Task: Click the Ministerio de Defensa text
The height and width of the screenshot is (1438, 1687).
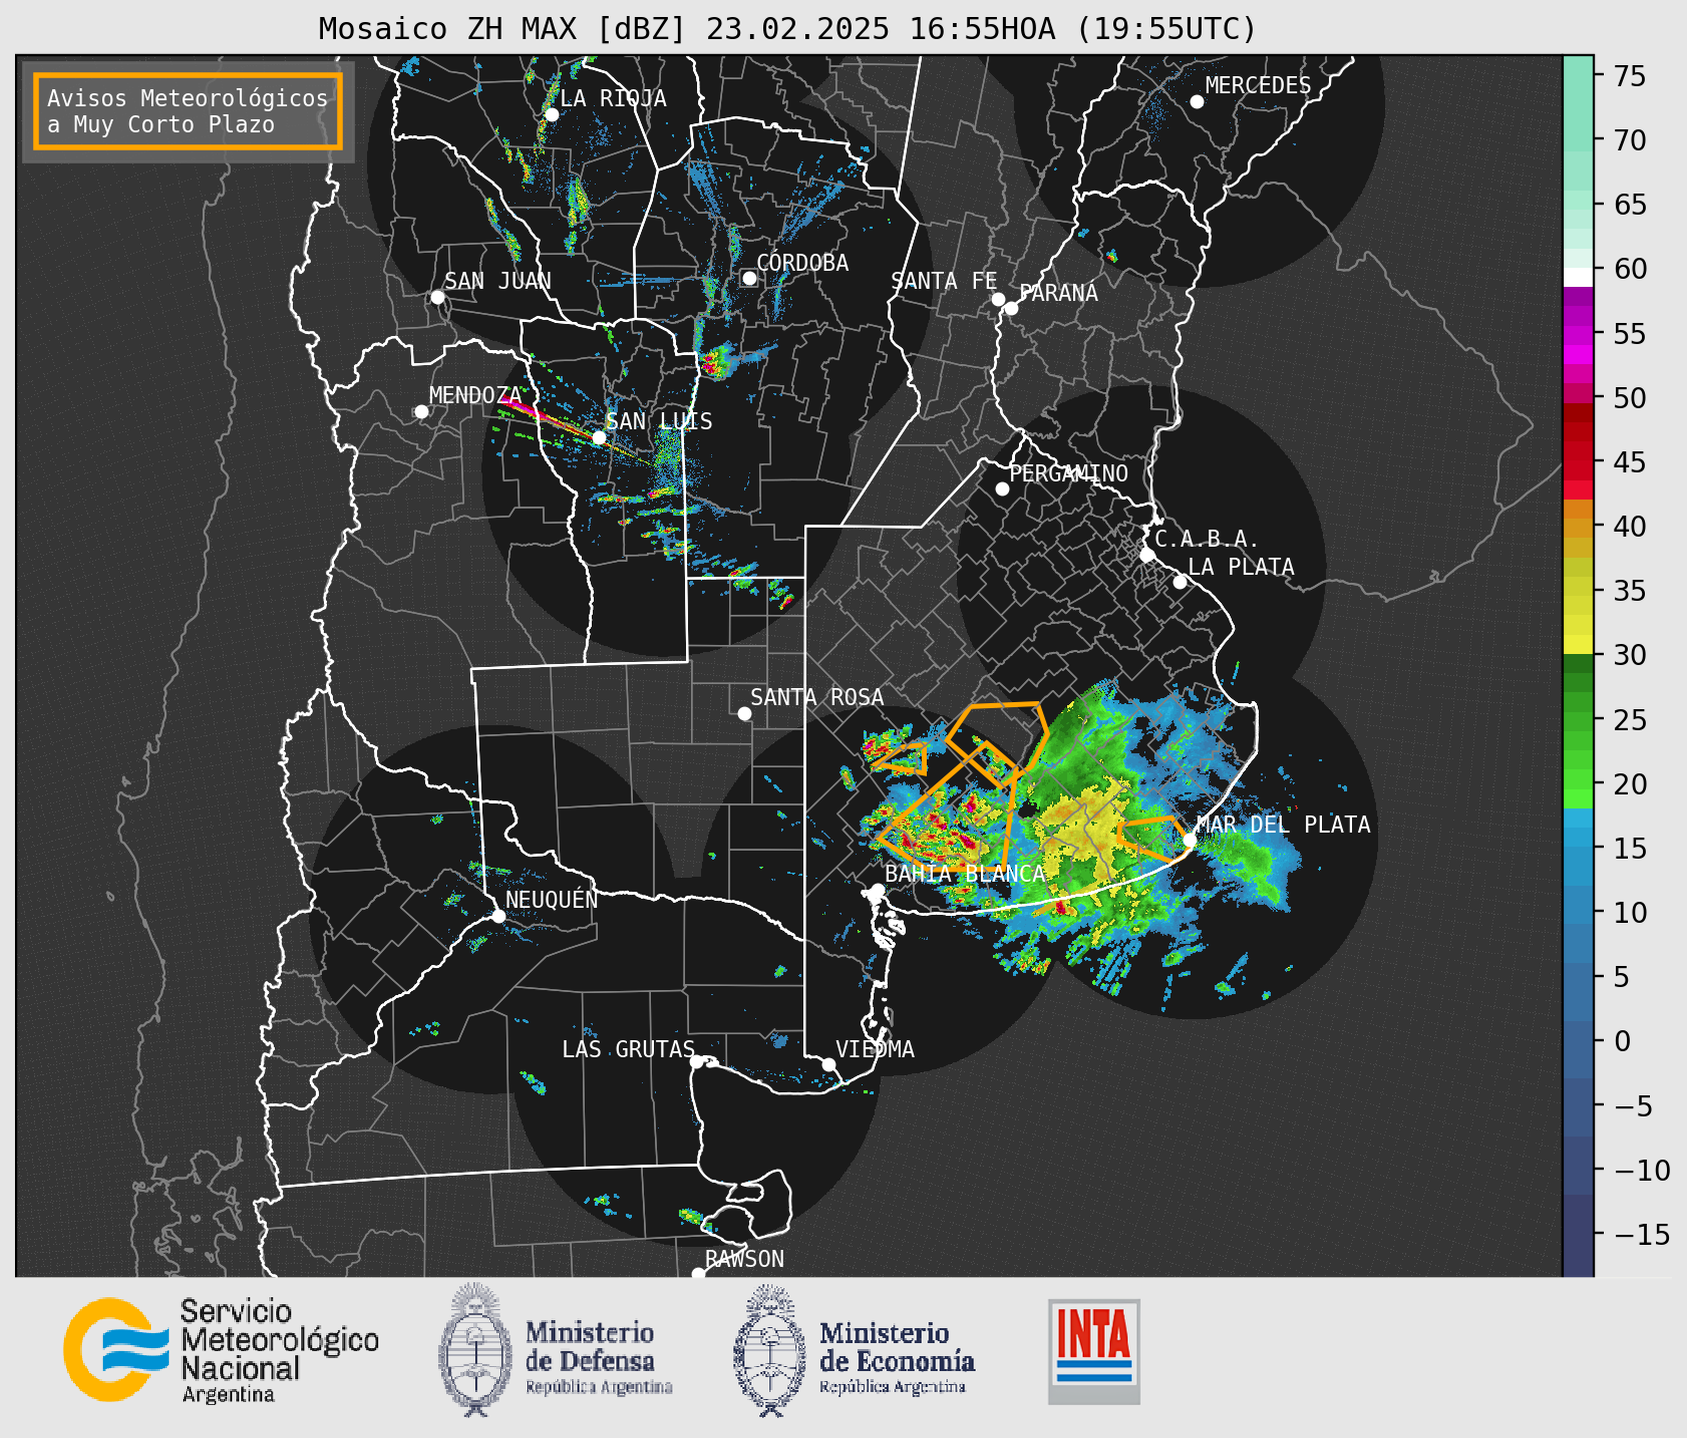Action: point(598,1357)
